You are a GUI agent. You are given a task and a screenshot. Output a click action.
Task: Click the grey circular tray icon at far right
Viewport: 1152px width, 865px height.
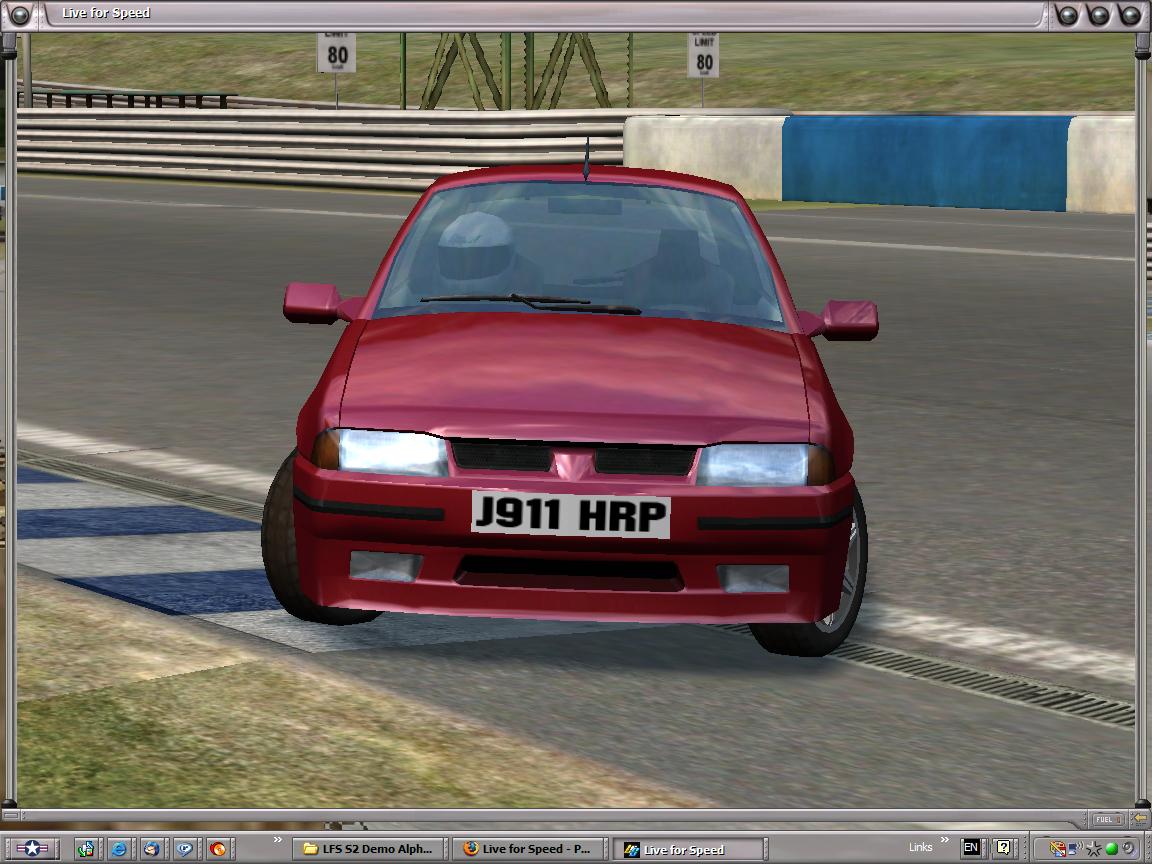coord(1128,849)
